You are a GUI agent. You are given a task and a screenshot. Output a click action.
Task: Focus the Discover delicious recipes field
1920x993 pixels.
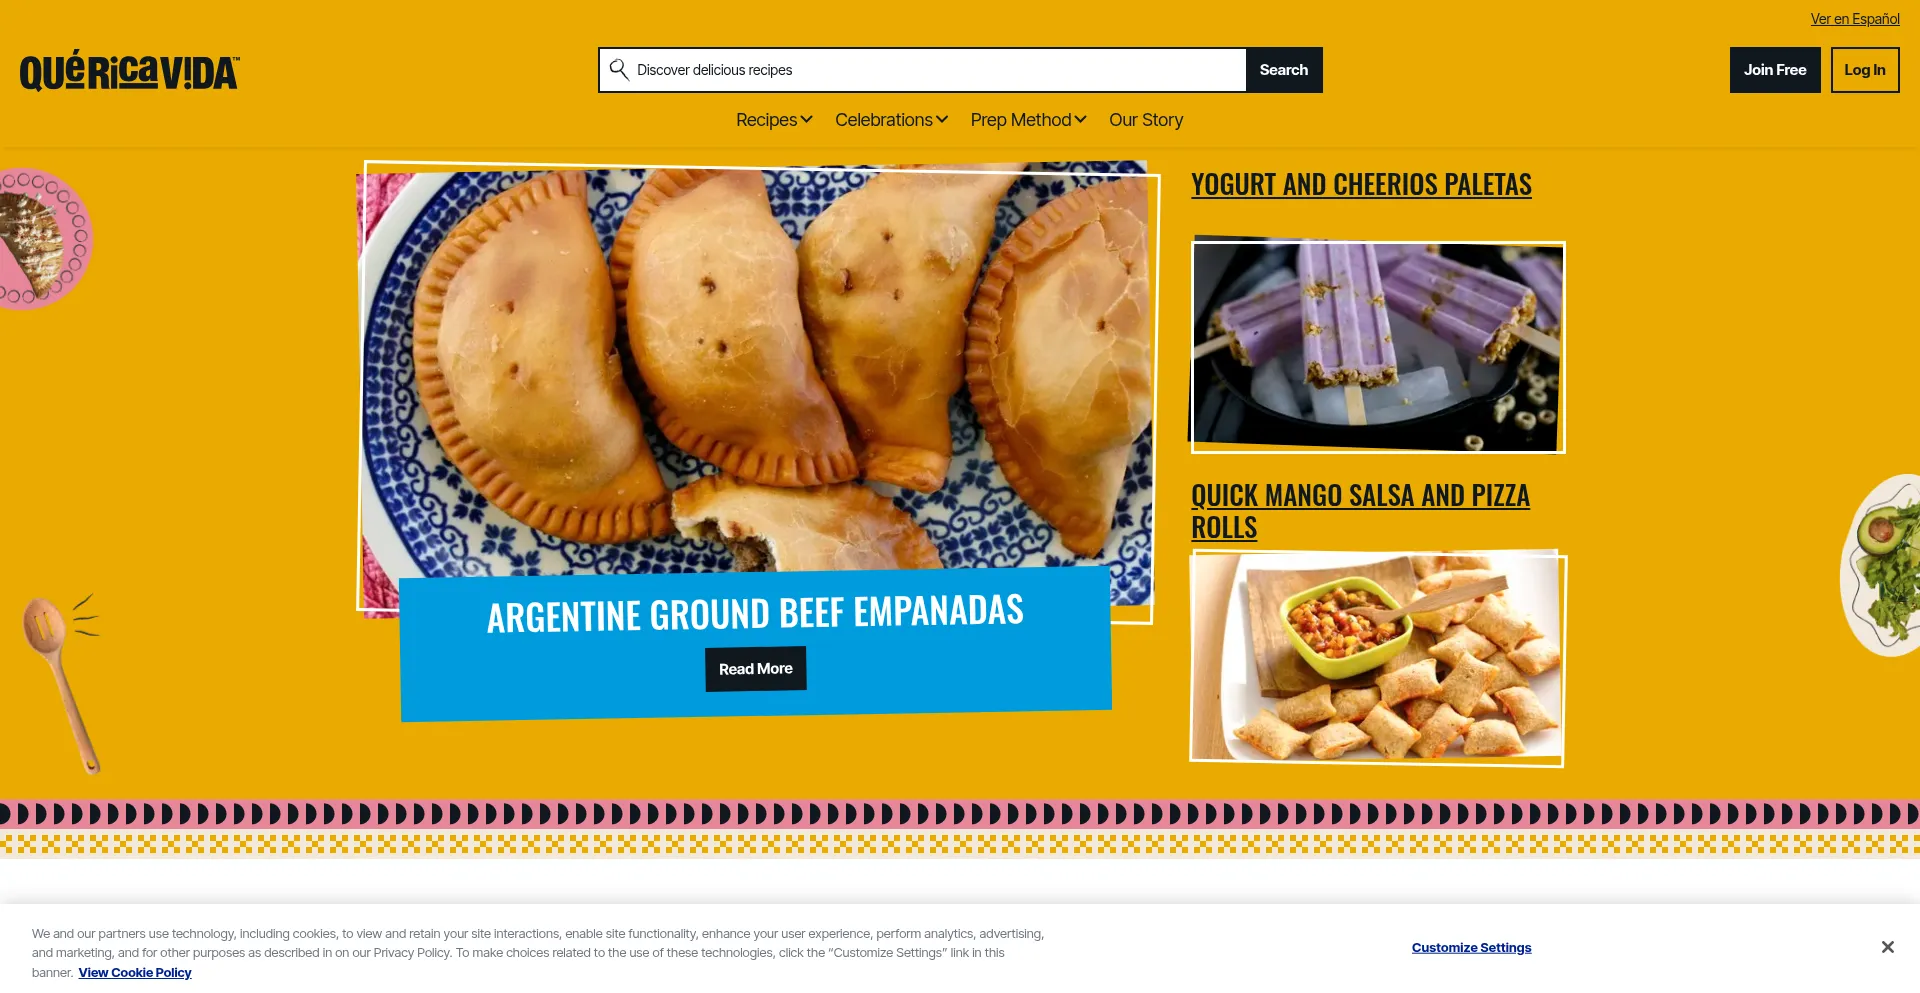pos(939,70)
